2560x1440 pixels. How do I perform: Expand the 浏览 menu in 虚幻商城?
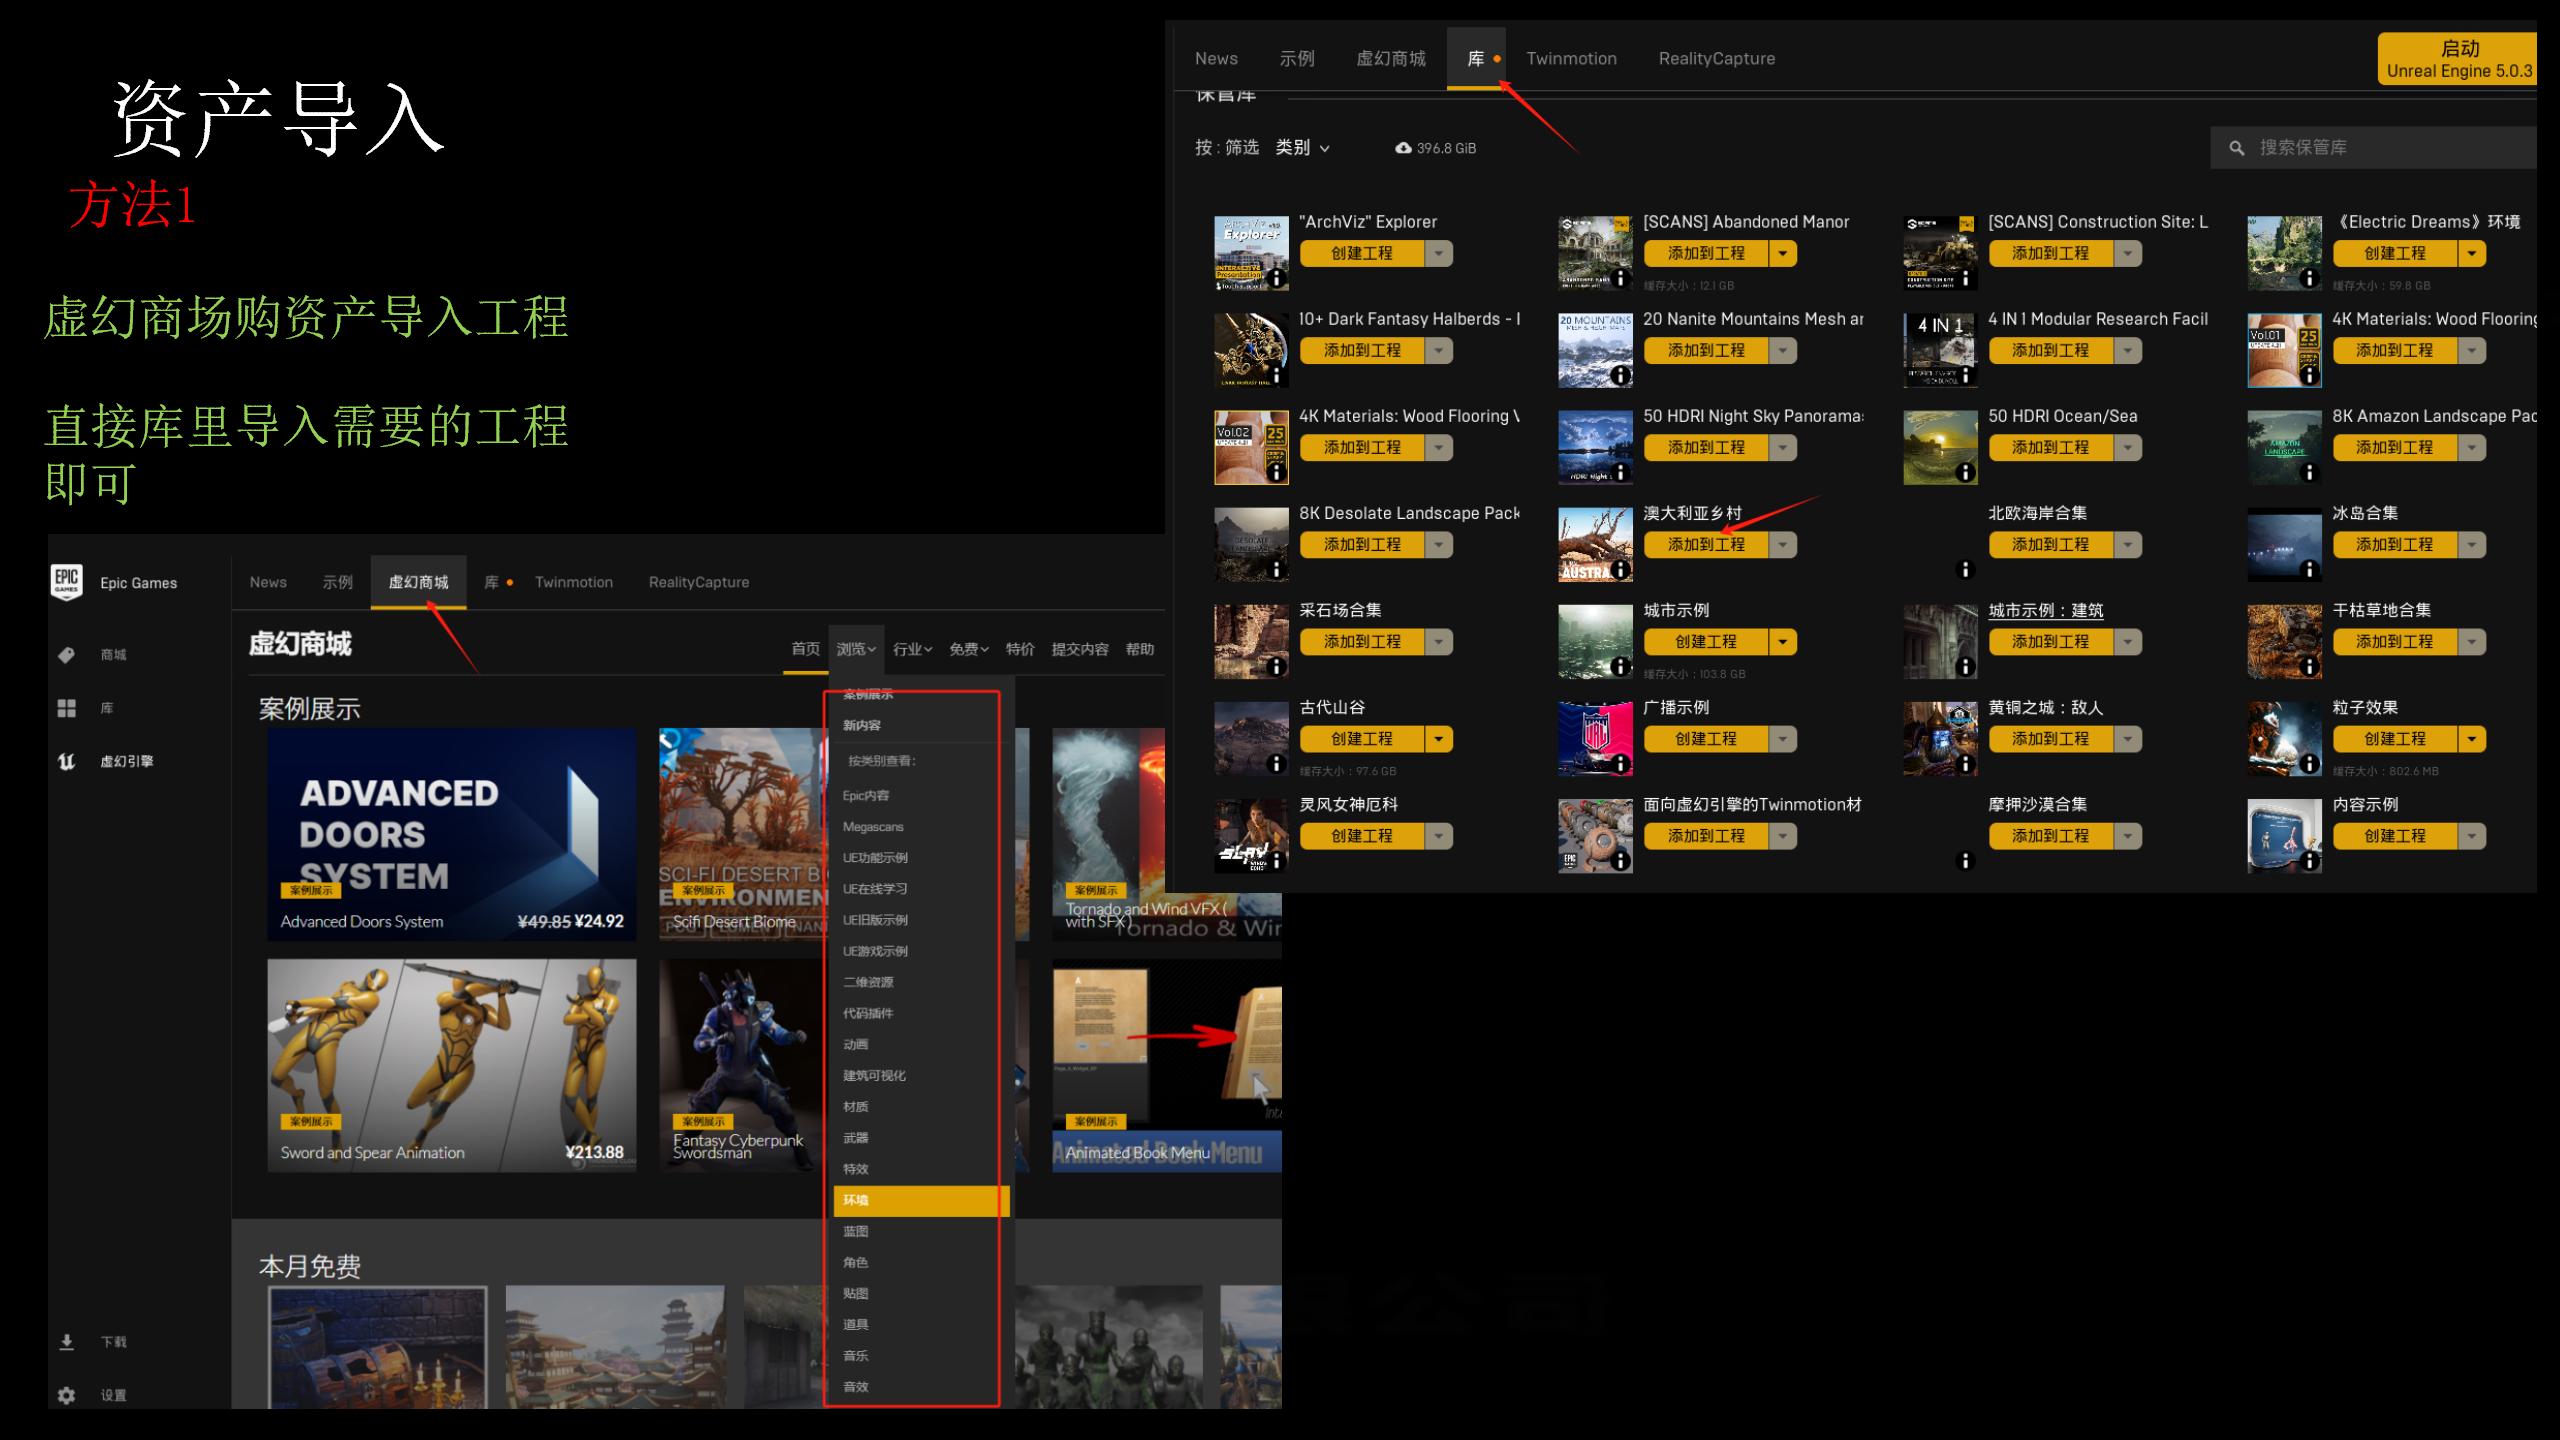856,649
